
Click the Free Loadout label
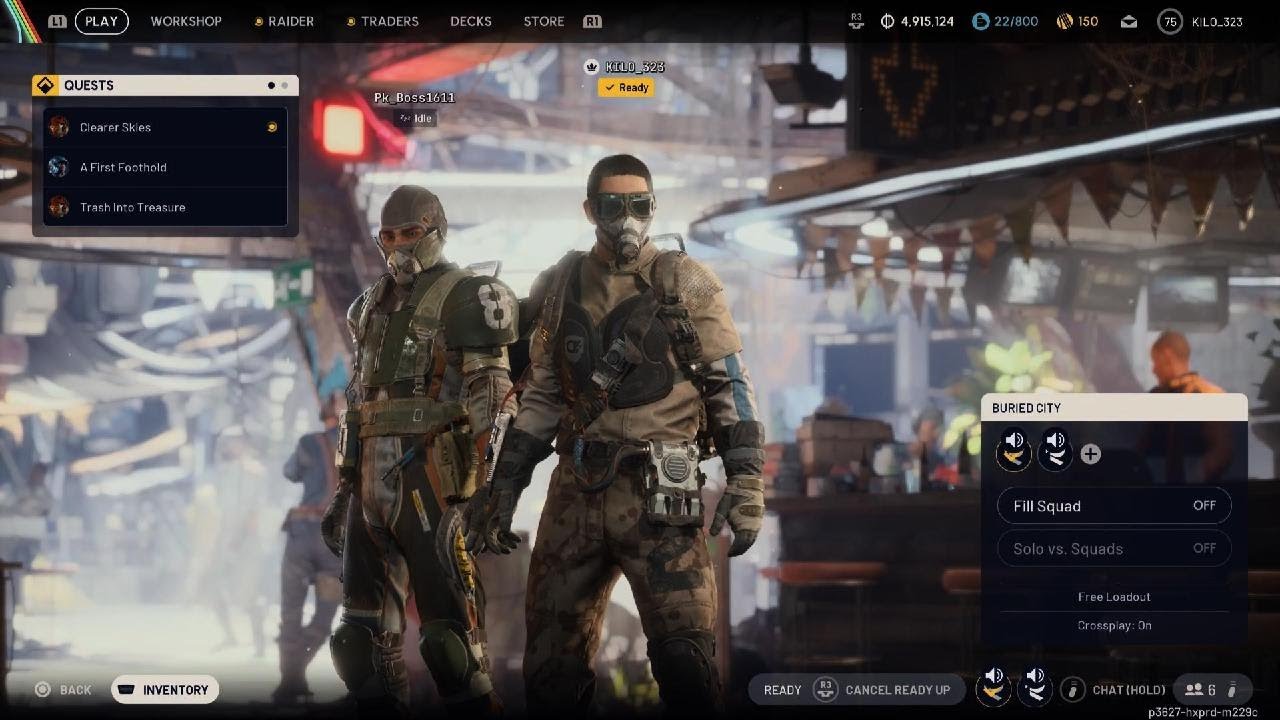1114,597
